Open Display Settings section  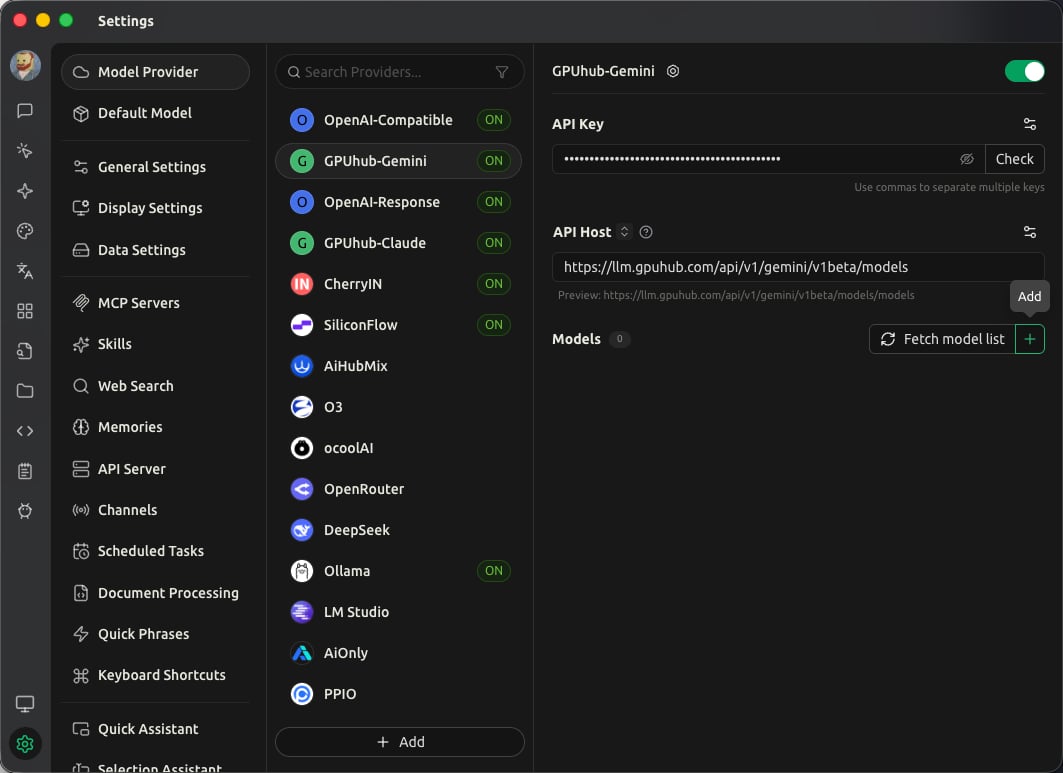pos(155,208)
